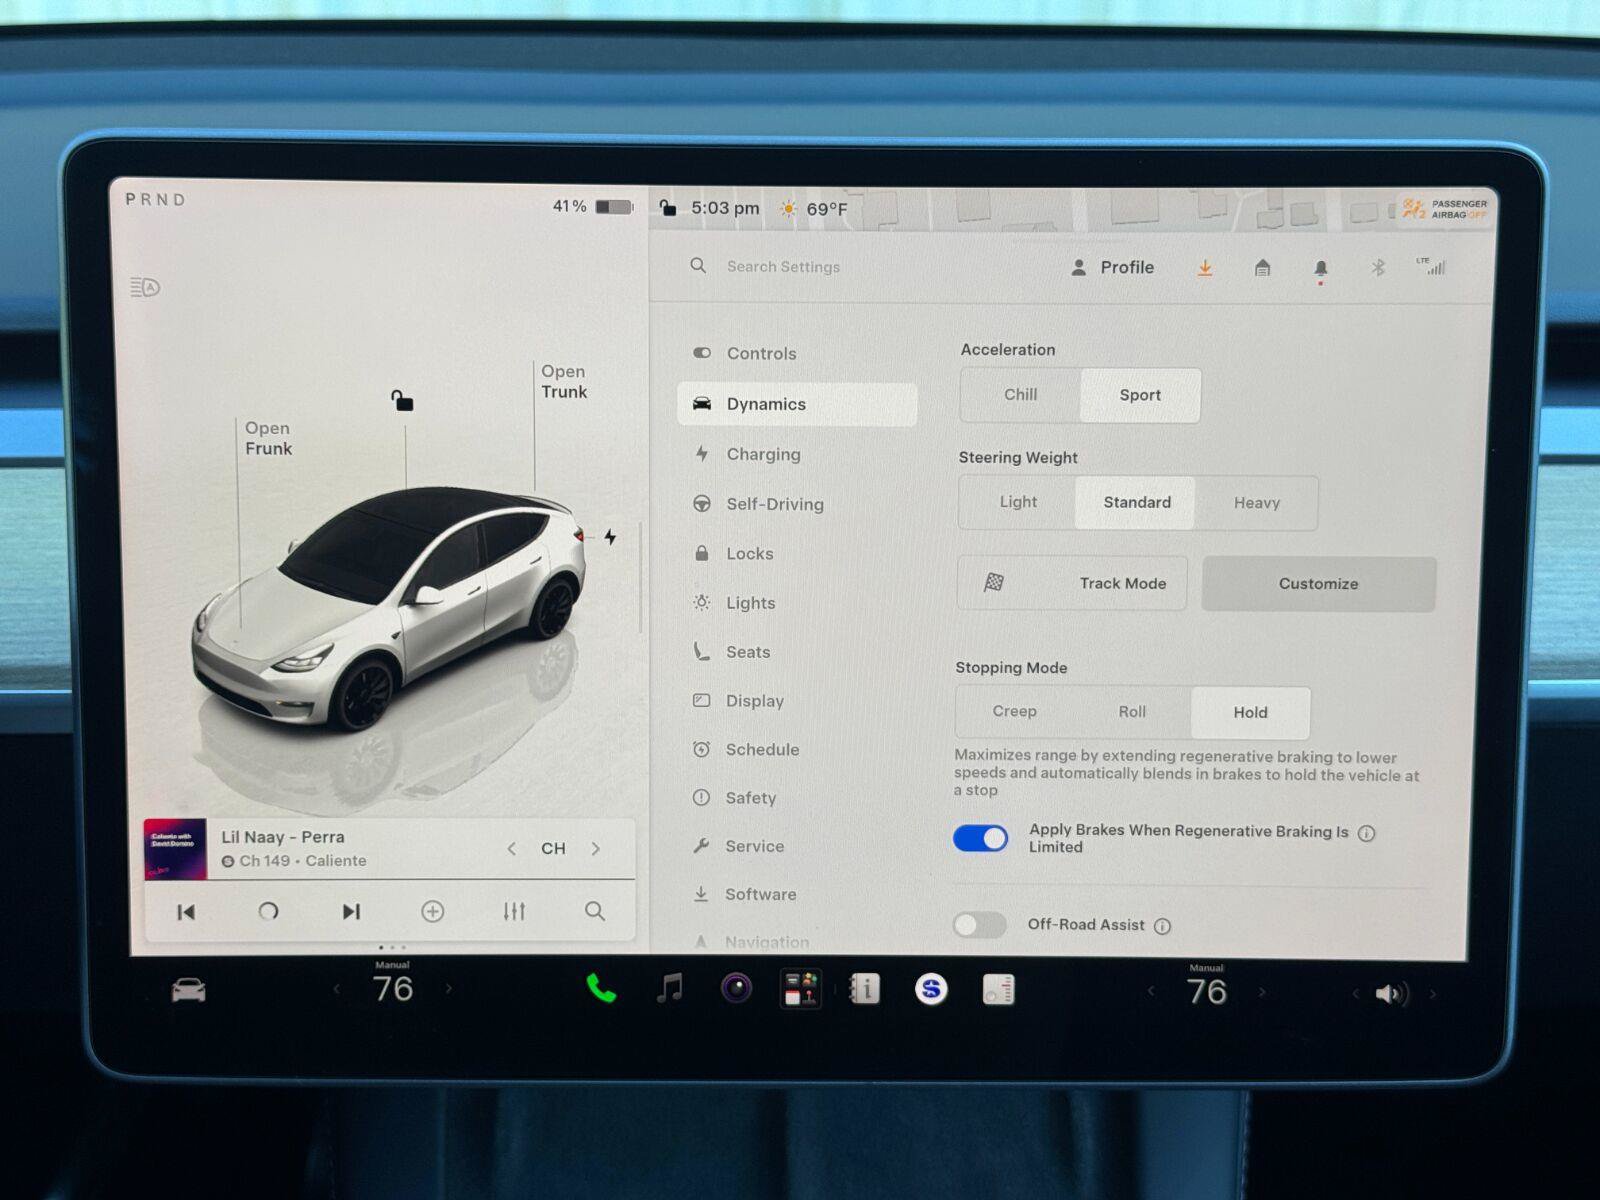
Task: Choose Creep stopping mode
Action: (x=1014, y=711)
